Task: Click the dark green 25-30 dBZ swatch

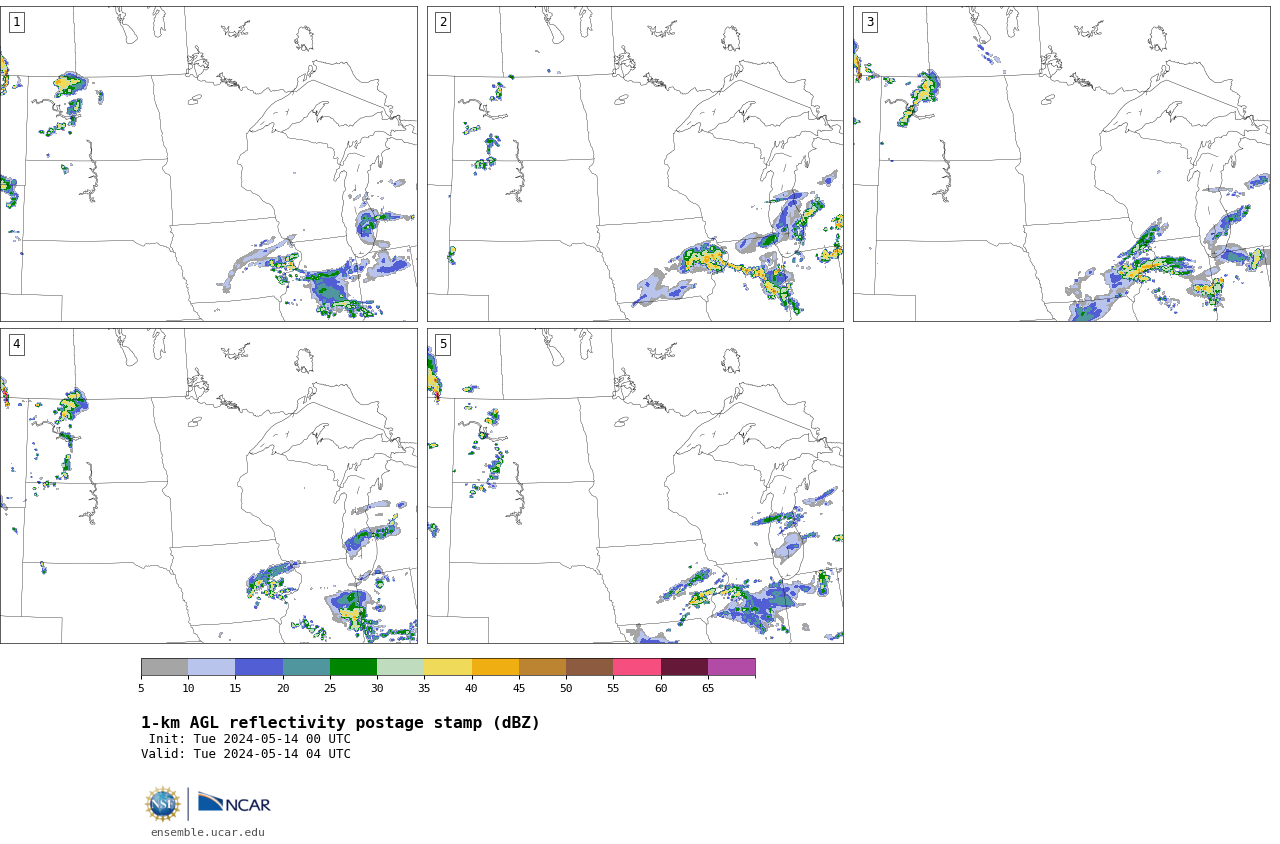Action: 353,668
